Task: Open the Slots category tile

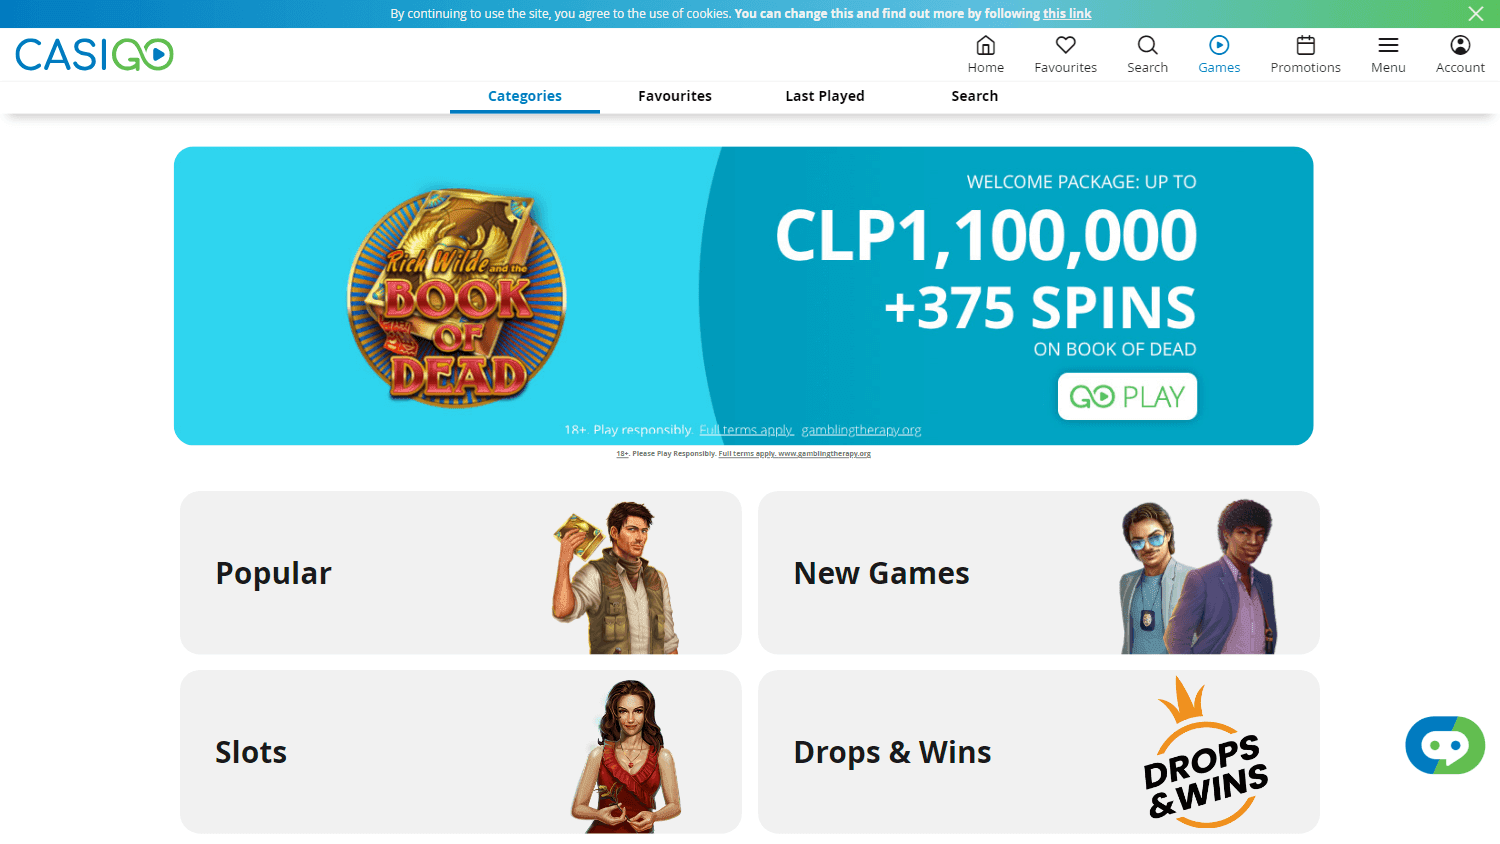Action: [x=461, y=752]
